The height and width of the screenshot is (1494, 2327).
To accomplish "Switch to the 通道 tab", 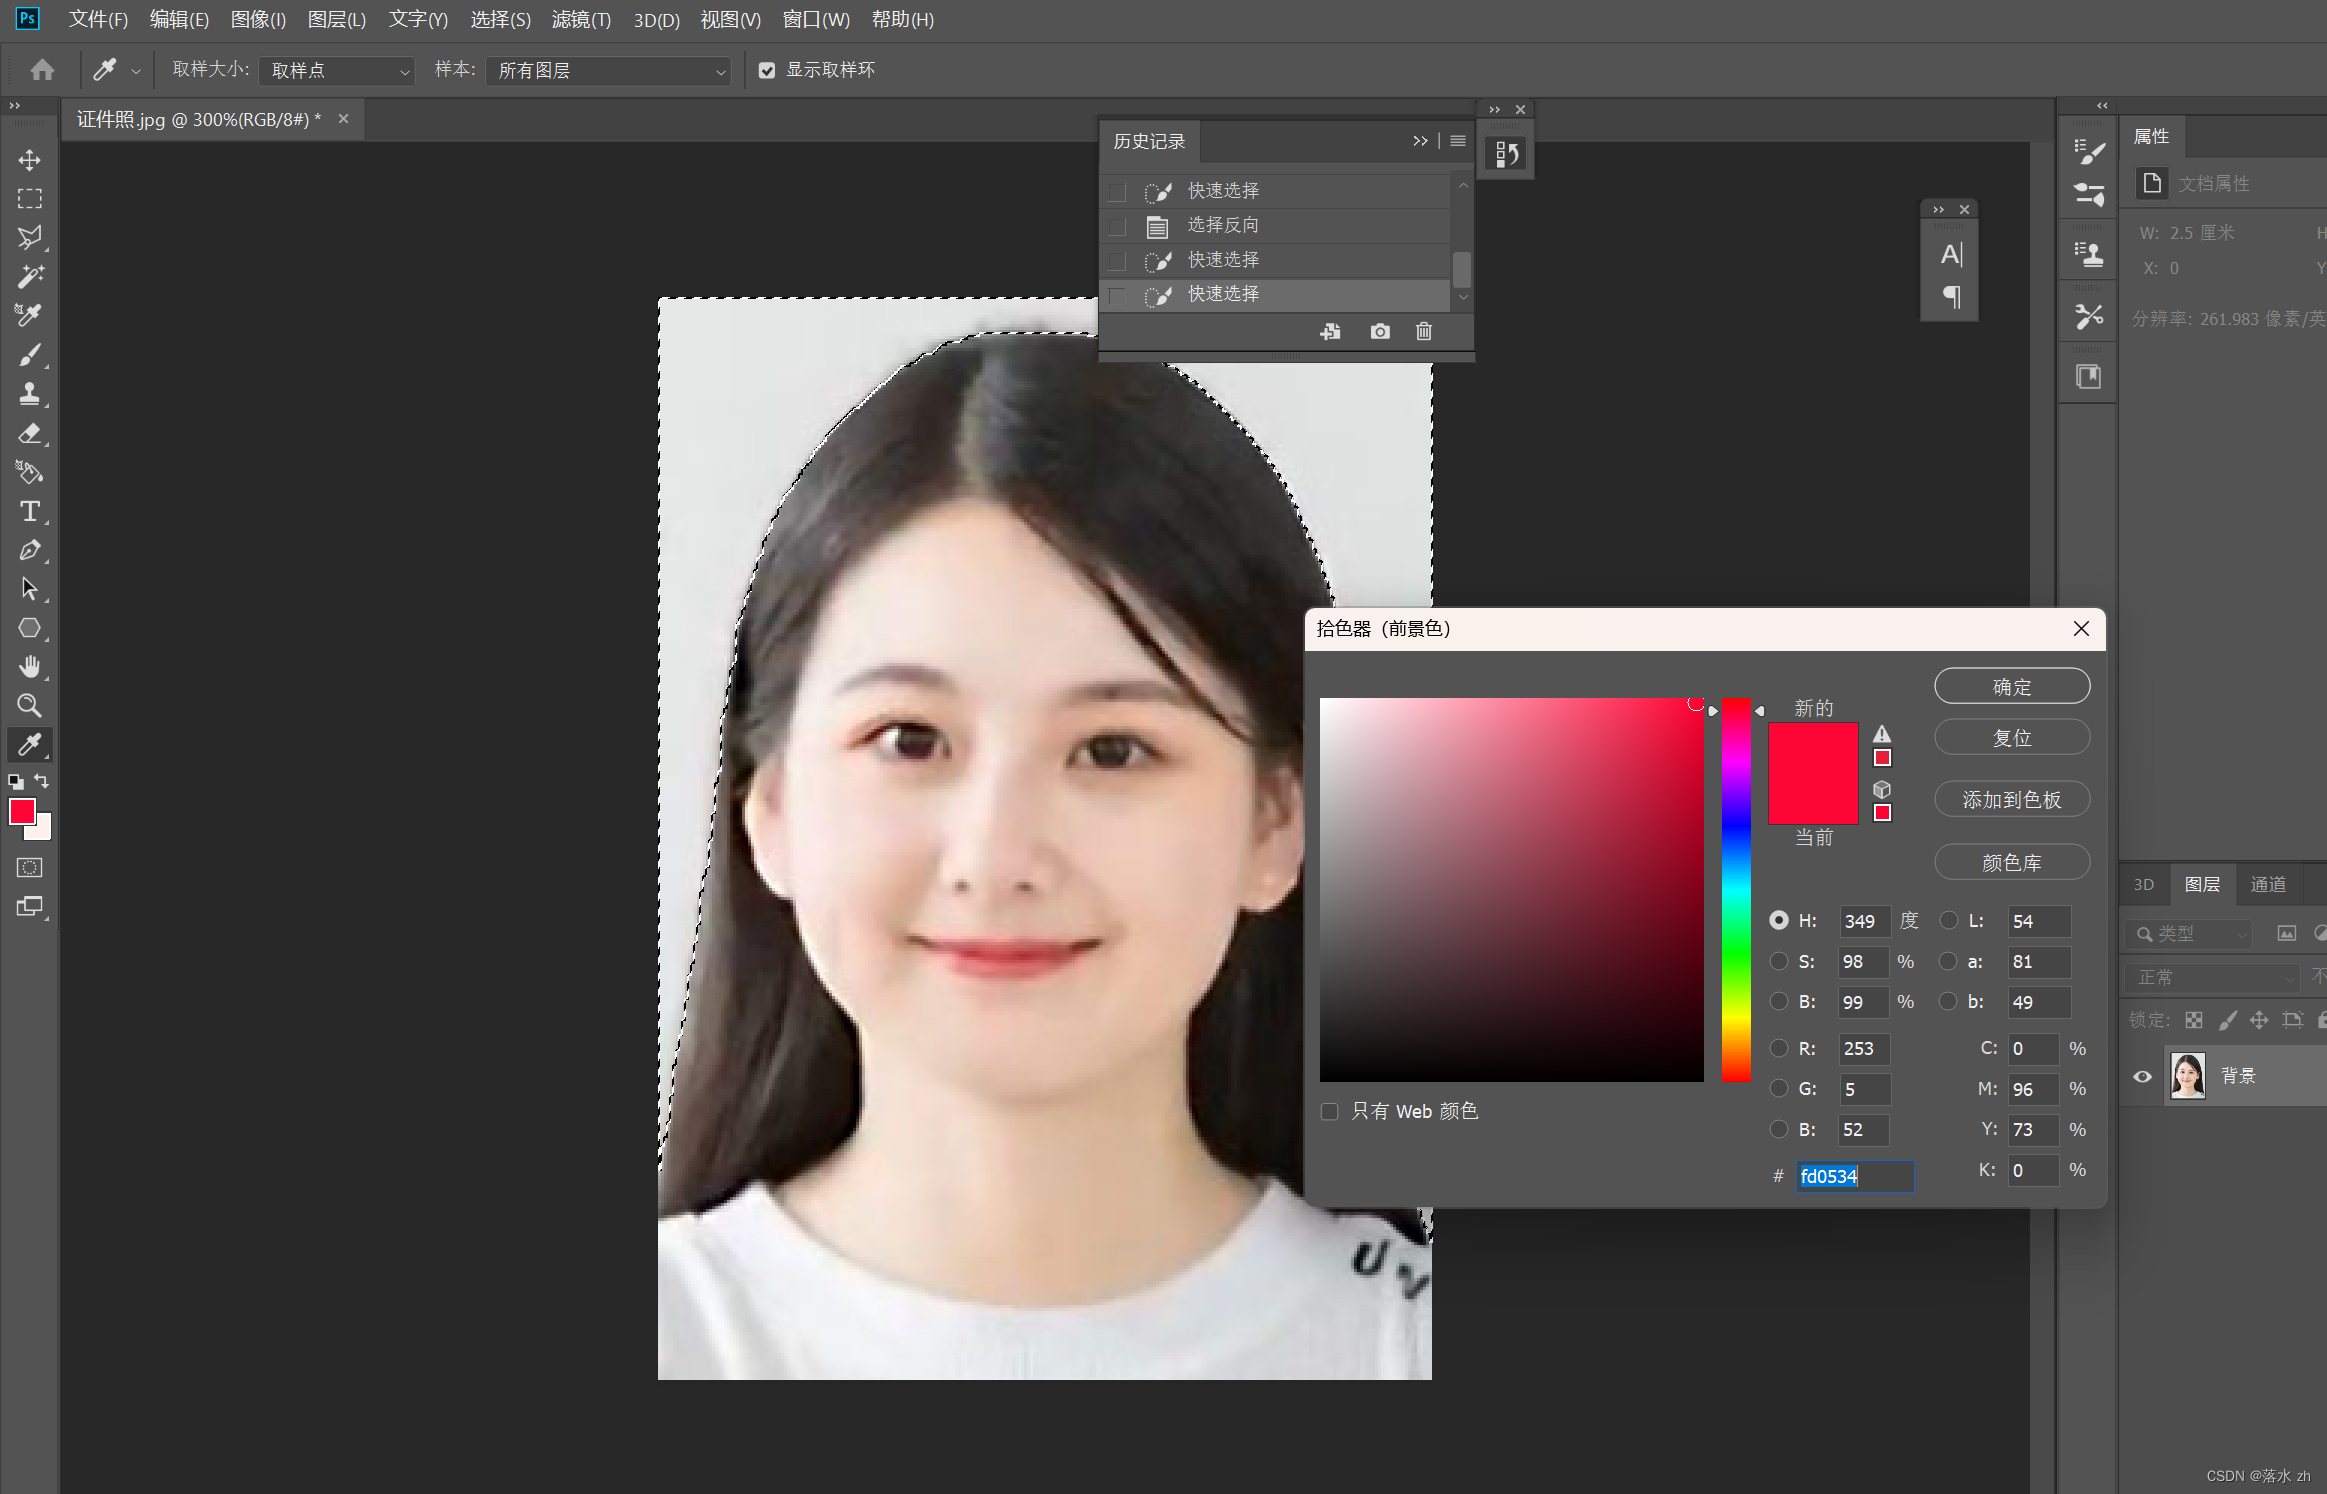I will [2267, 884].
